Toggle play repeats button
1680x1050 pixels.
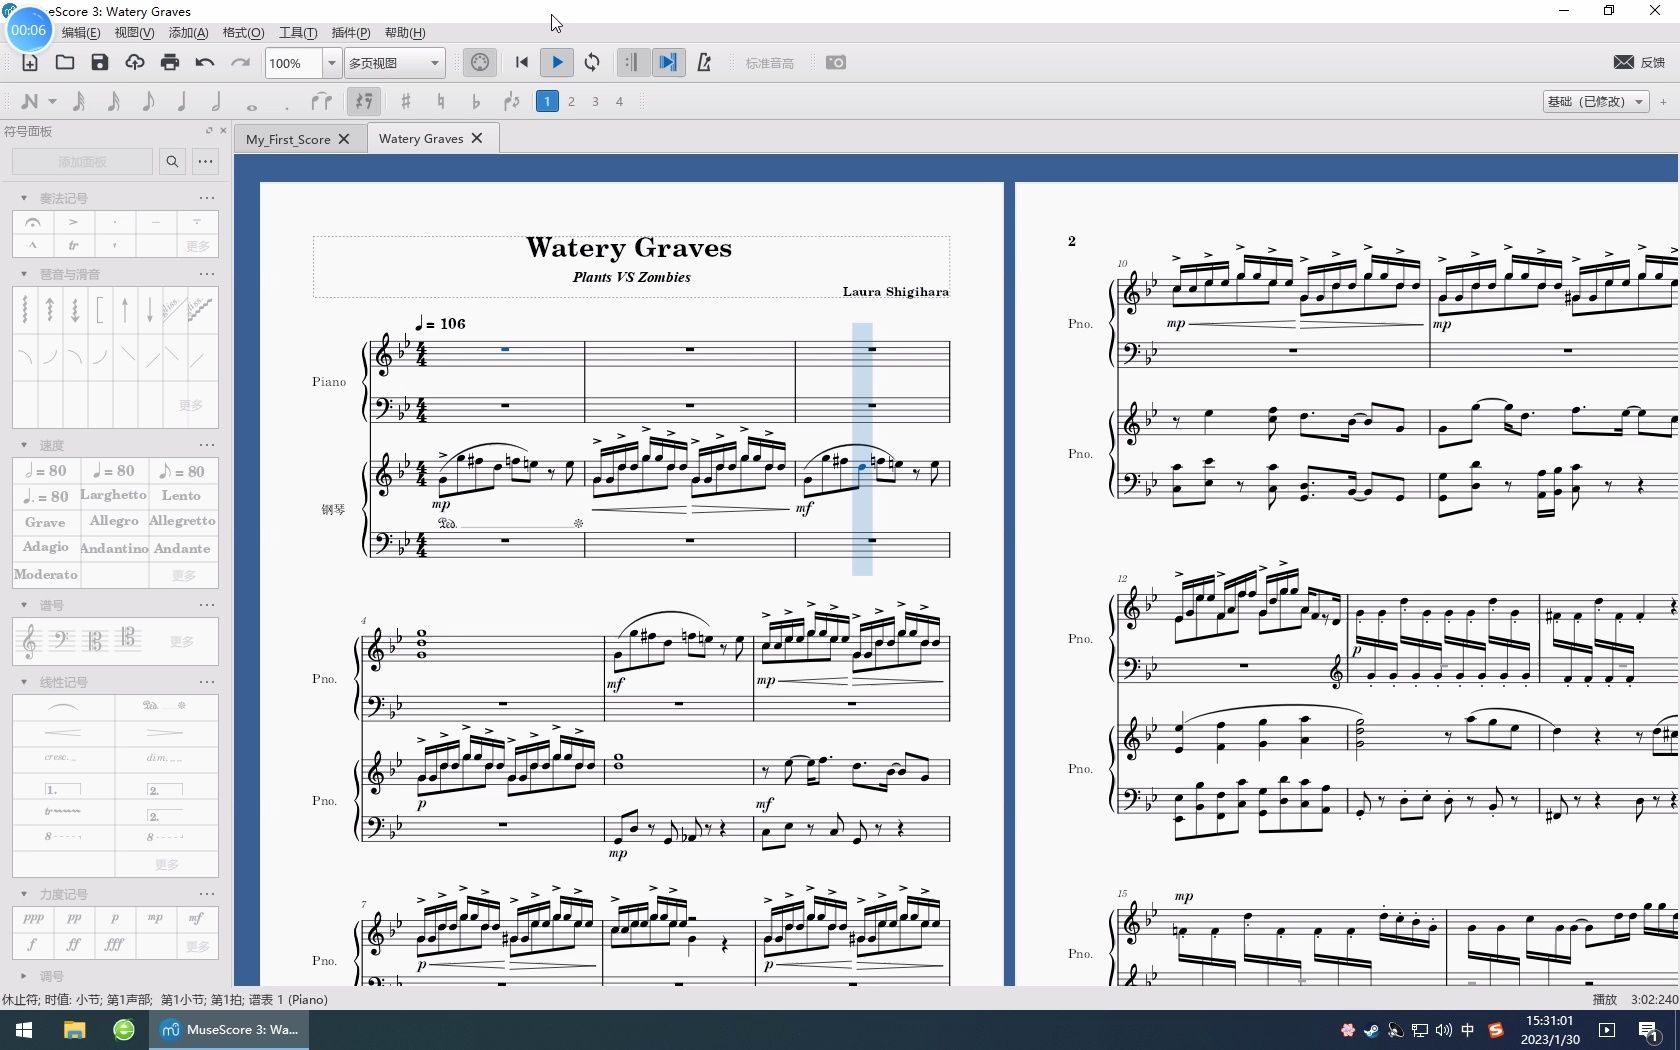[631, 63]
